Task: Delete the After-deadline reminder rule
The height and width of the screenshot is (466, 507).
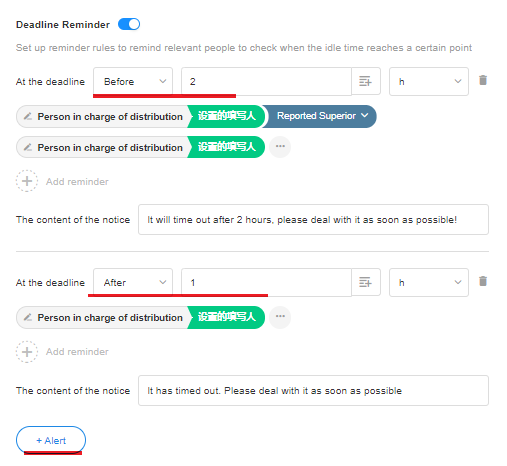Action: pyautogui.click(x=483, y=281)
